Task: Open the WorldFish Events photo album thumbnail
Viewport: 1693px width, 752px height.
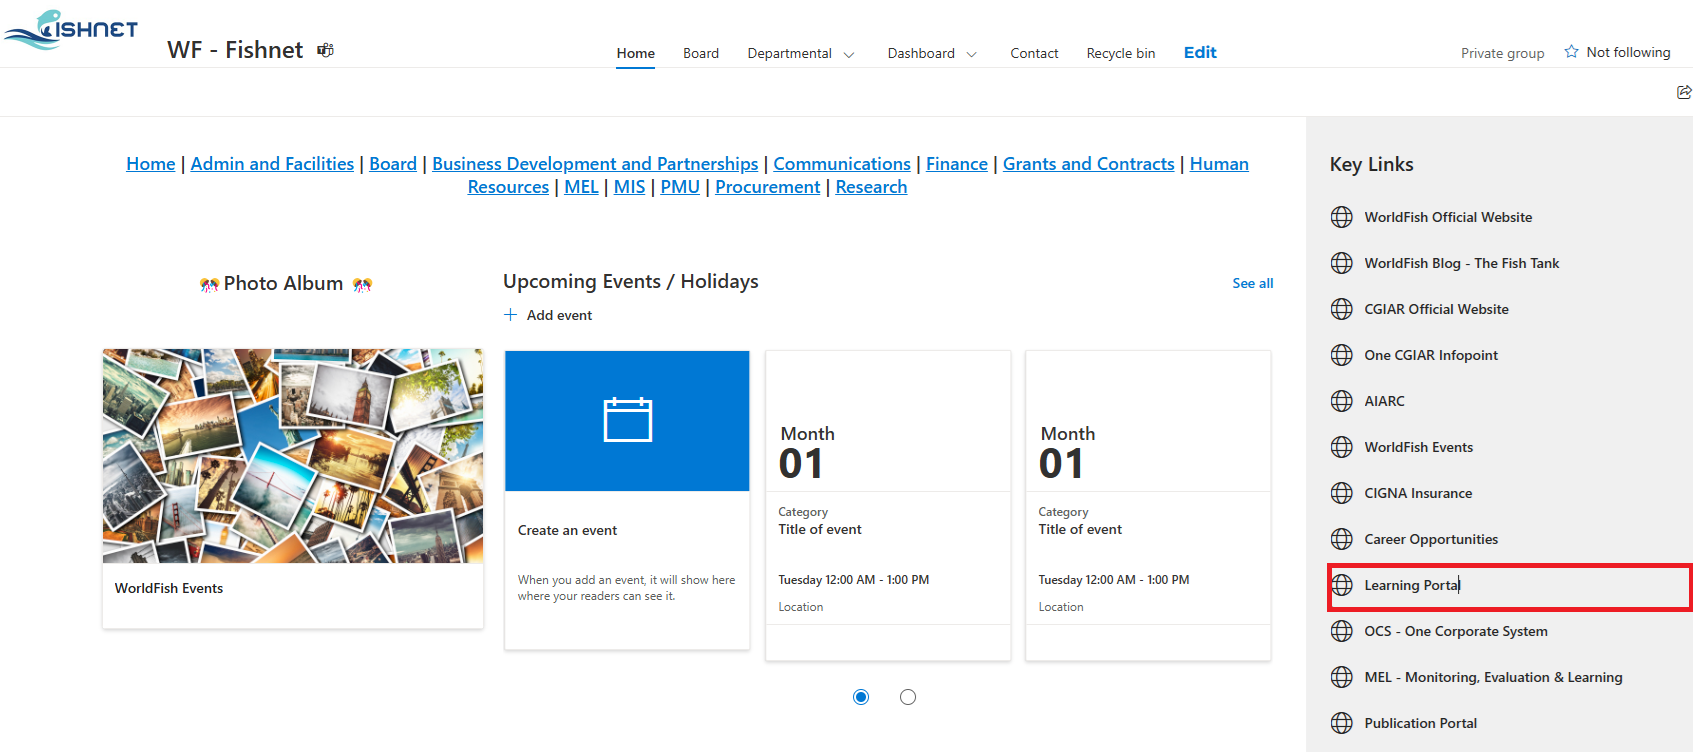Action: [x=293, y=456]
